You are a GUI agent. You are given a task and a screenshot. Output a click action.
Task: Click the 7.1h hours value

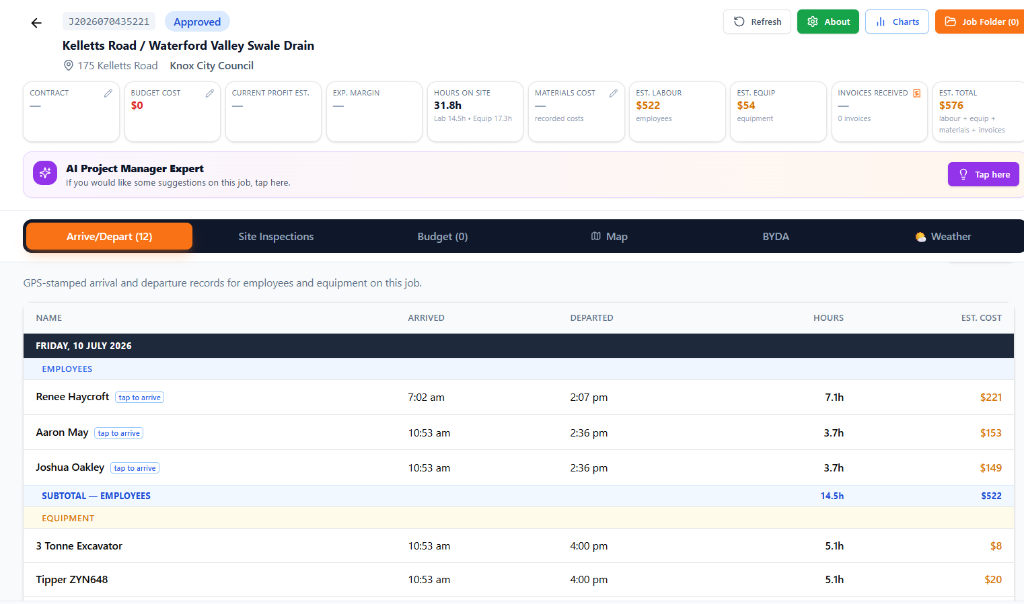pos(834,397)
